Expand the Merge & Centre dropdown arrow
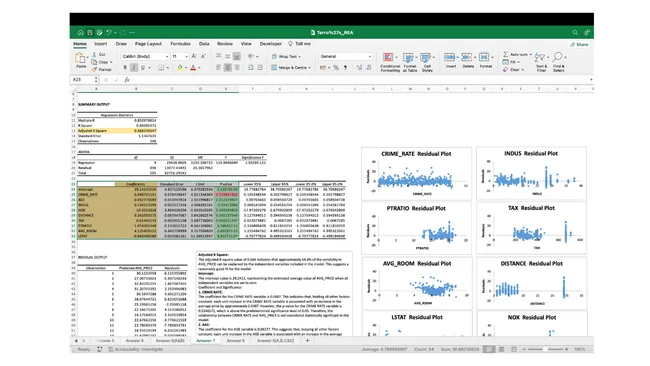The height and width of the screenshot is (366, 650). [309, 68]
